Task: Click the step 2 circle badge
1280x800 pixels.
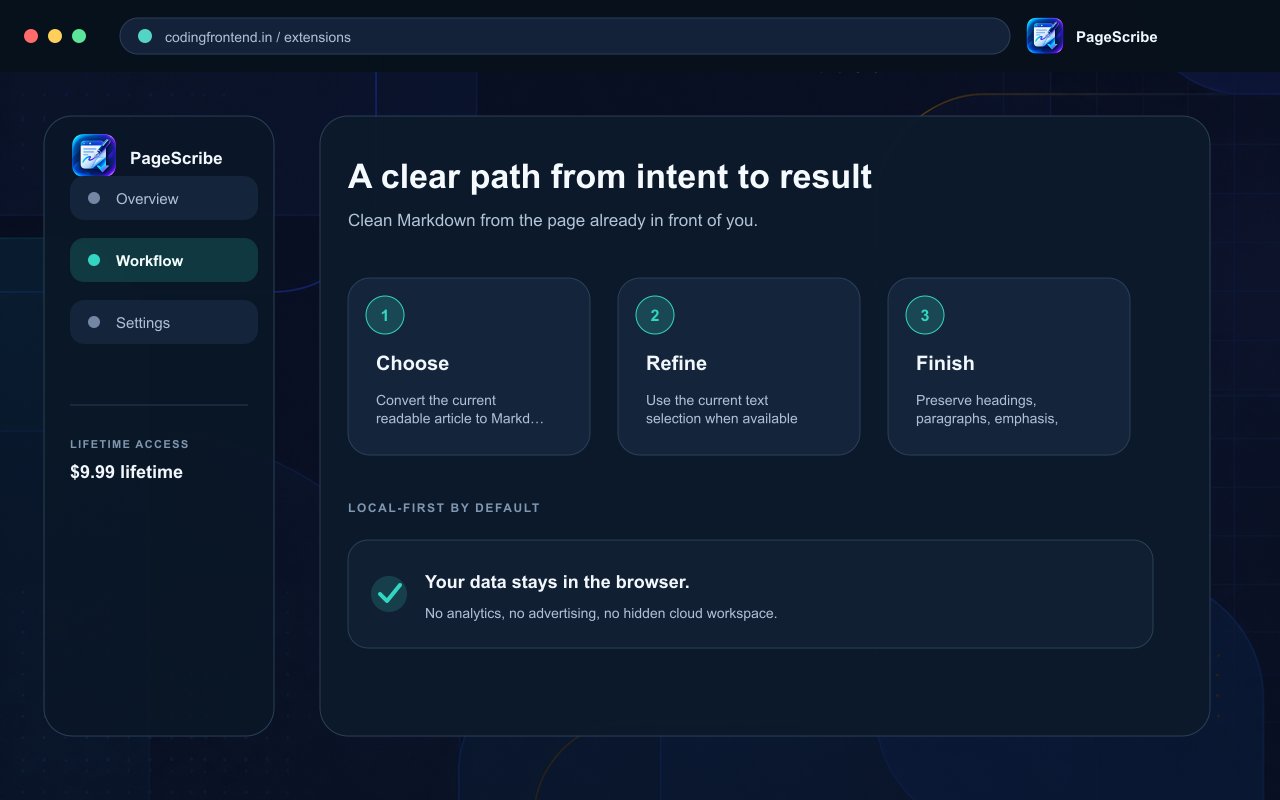Action: [655, 315]
